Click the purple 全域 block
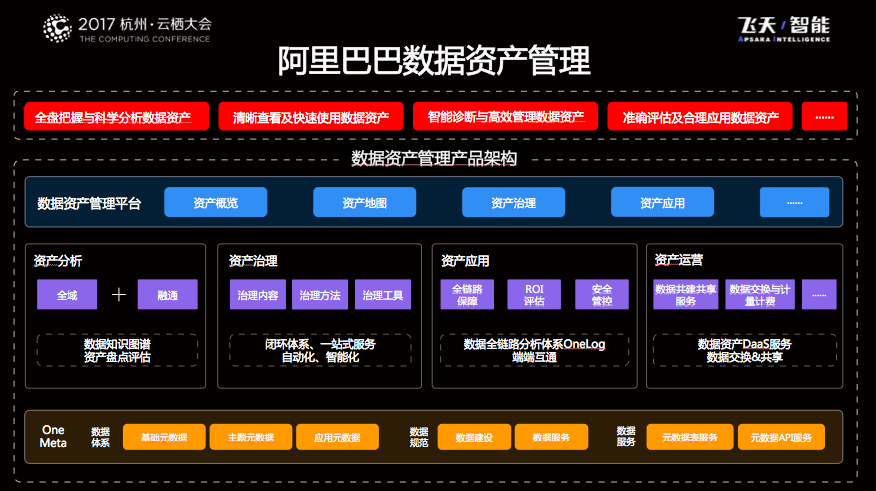876x491 pixels. tap(67, 294)
